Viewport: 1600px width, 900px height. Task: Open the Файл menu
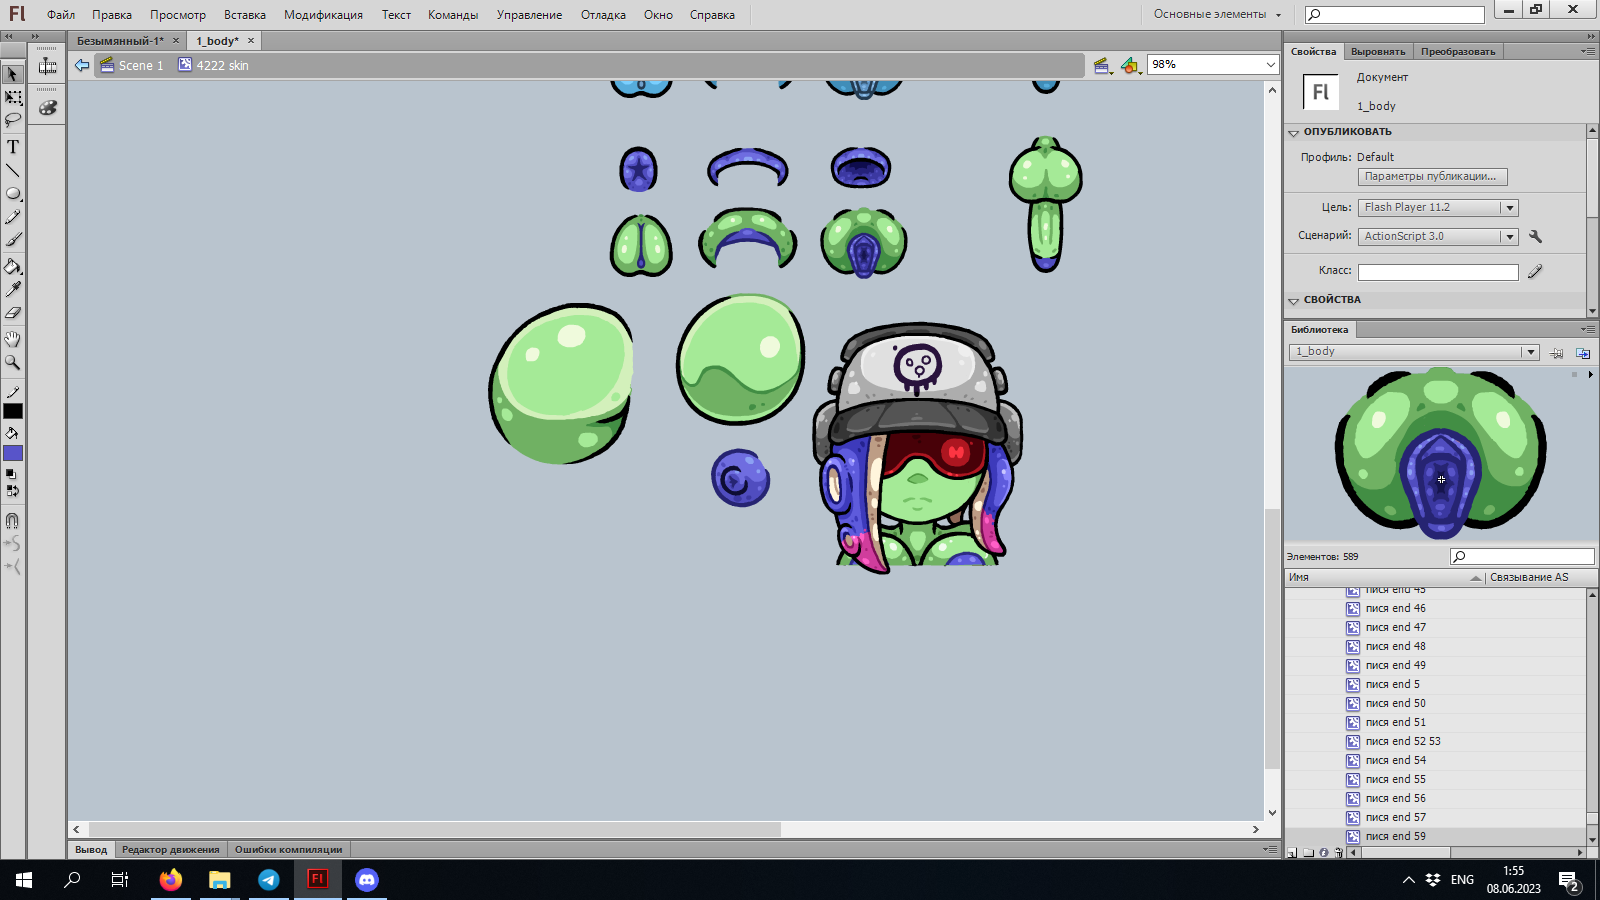pos(61,15)
